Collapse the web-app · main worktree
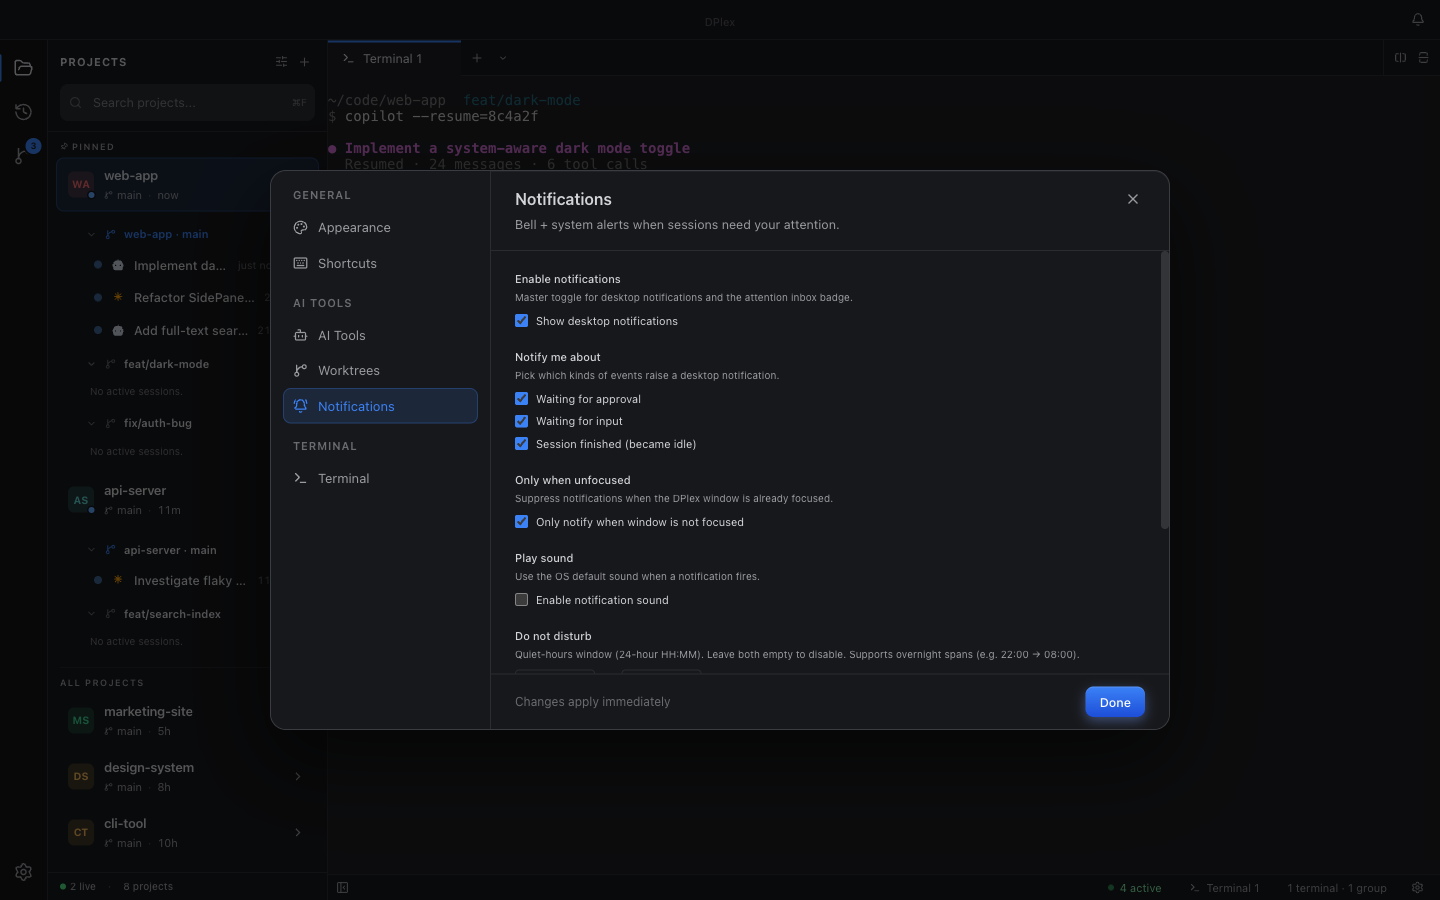Screen dimensions: 1440x900 [x=92, y=234]
